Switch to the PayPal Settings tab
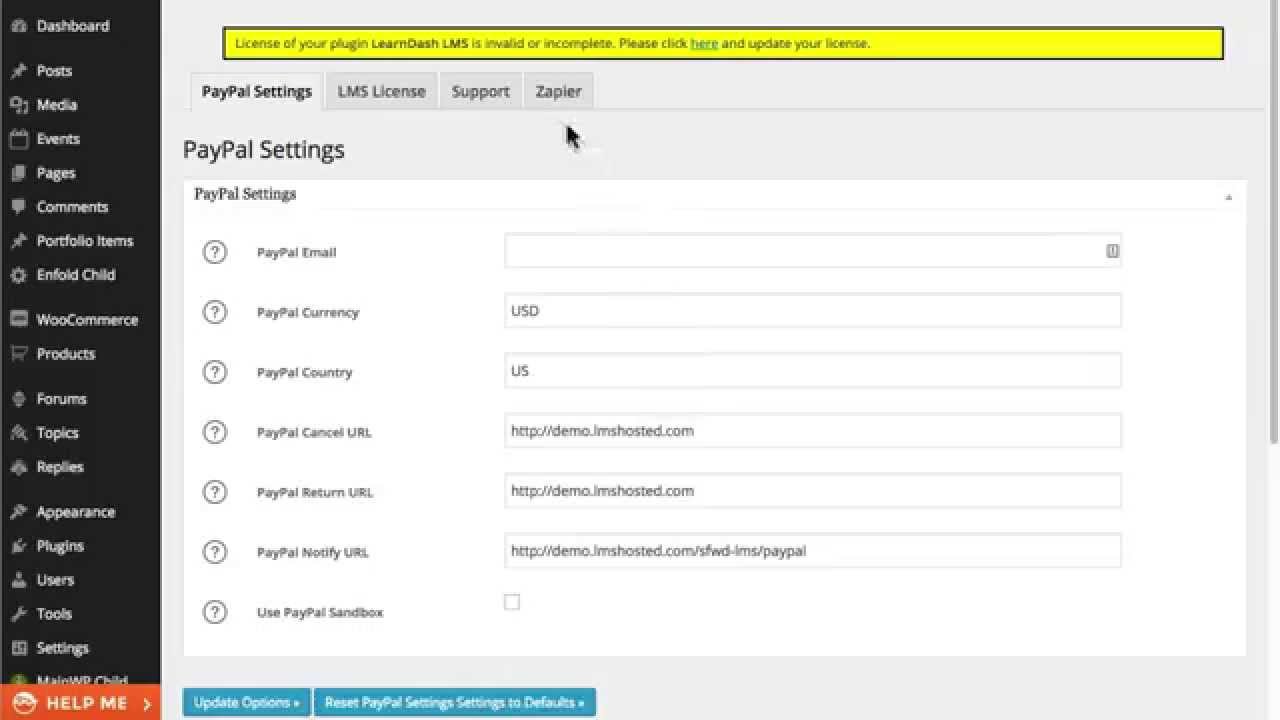The width and height of the screenshot is (1280, 720). click(257, 91)
